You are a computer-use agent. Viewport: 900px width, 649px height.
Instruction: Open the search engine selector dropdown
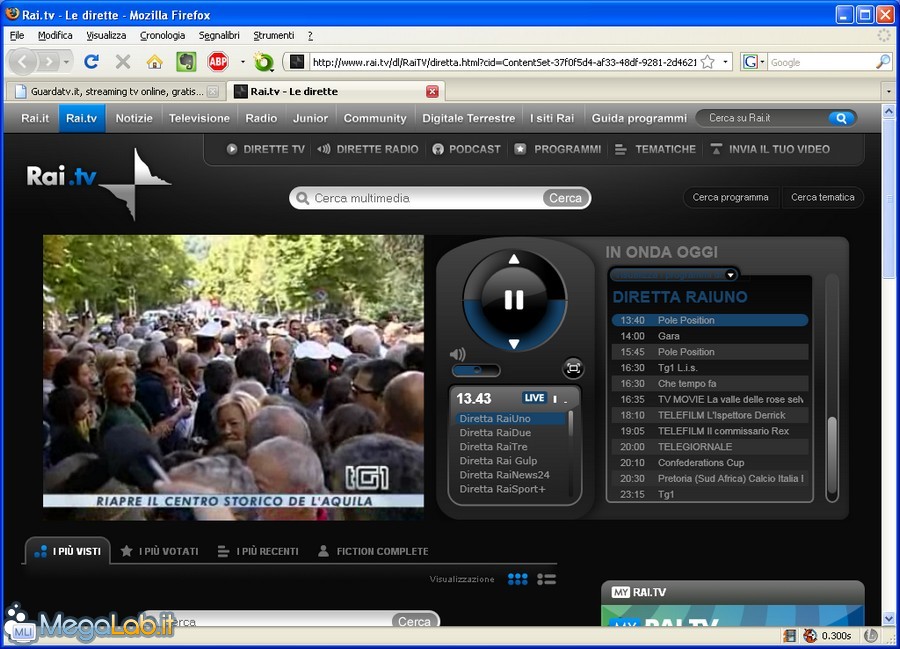point(754,61)
